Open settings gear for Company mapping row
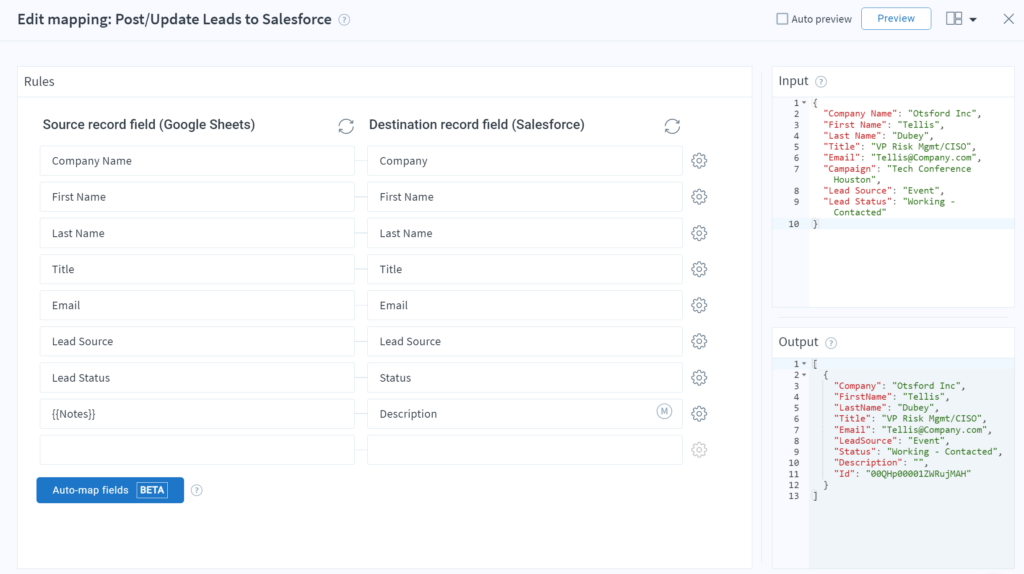This screenshot has height=574, width=1024. tap(699, 161)
